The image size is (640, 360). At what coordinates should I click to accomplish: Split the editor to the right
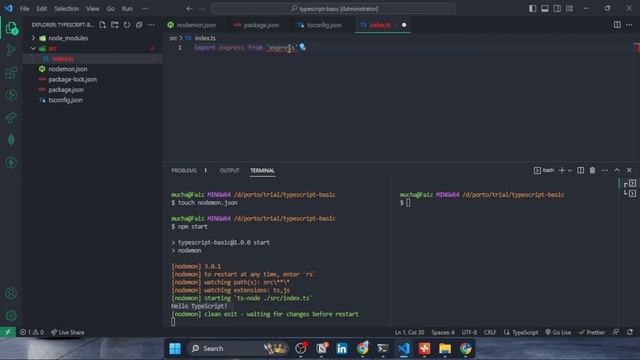point(617,25)
